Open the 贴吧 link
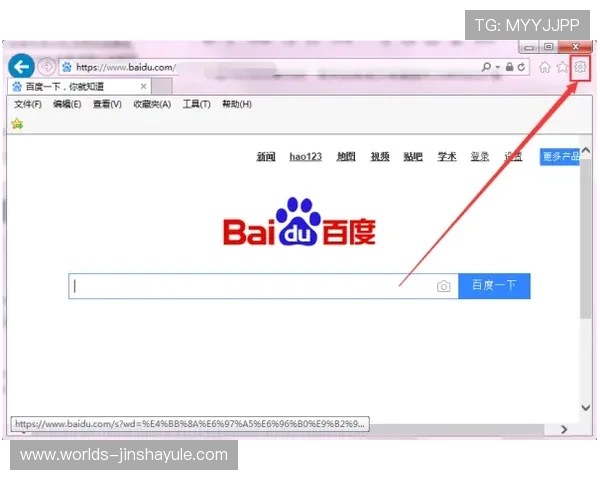The height and width of the screenshot is (480, 600). tap(413, 157)
